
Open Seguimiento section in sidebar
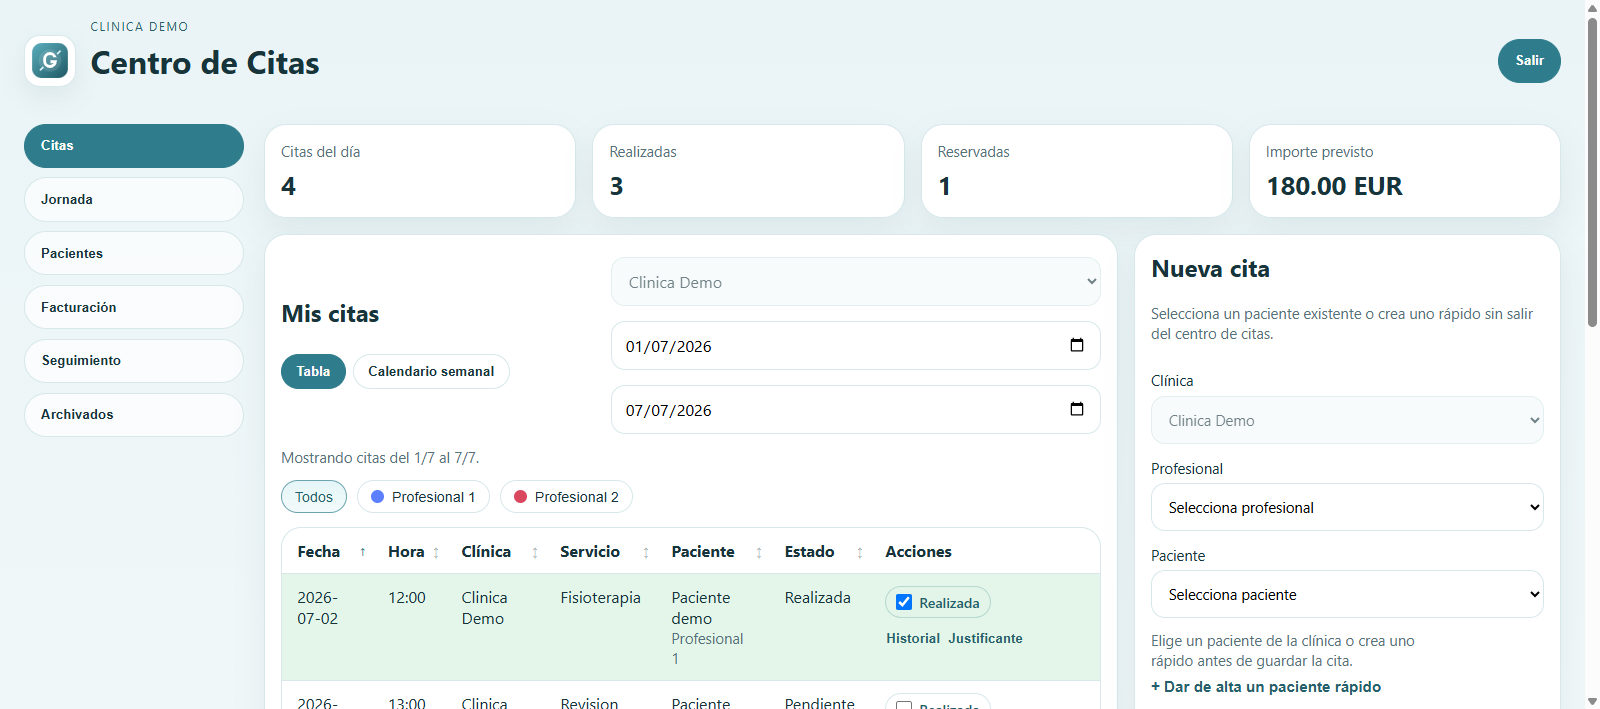click(x=134, y=361)
